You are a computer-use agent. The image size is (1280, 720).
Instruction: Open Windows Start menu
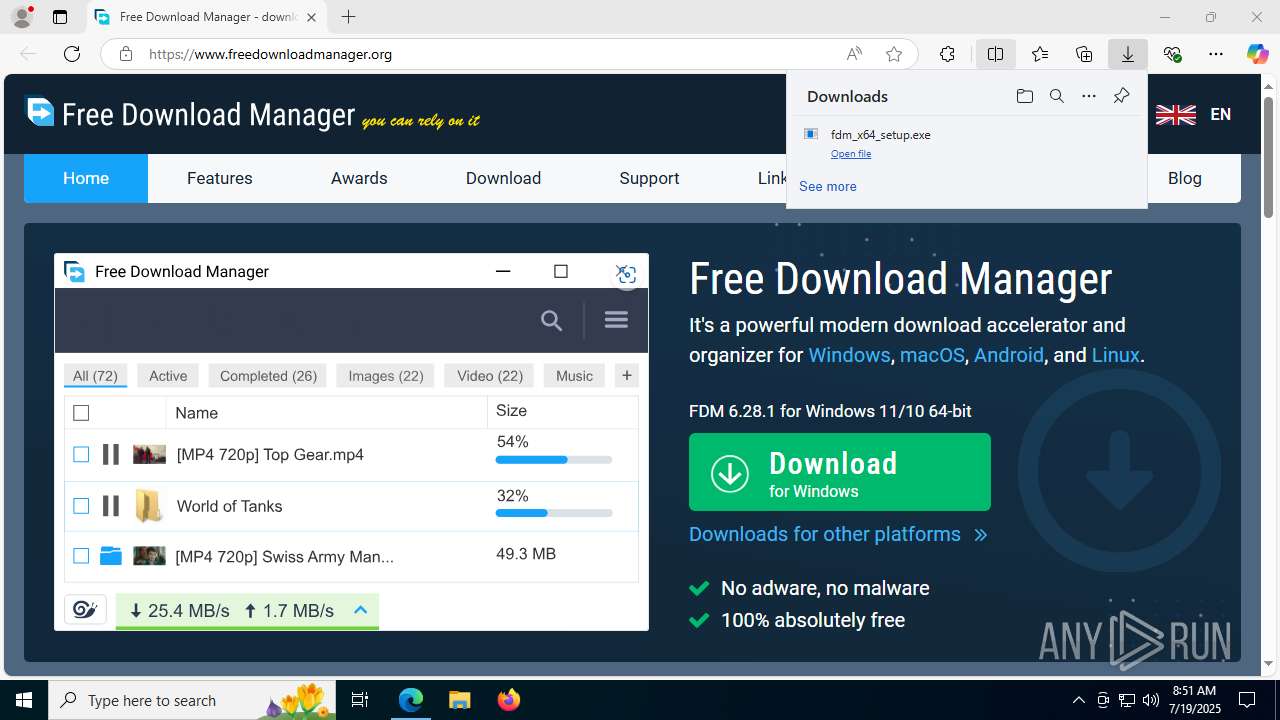click(24, 700)
